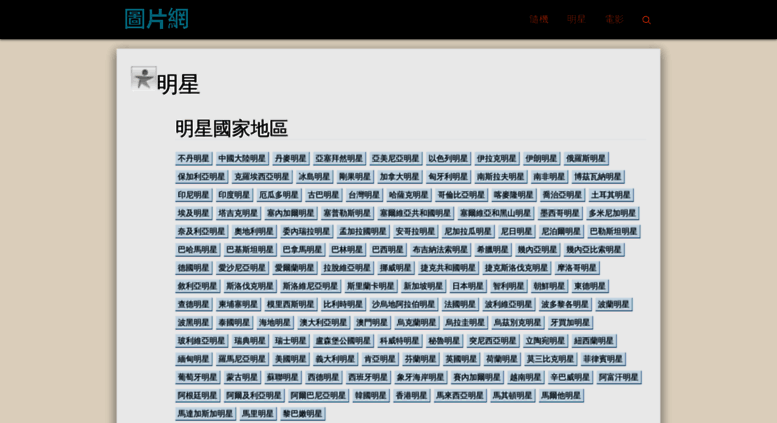Open the 巴西明星 tag

[388, 250]
